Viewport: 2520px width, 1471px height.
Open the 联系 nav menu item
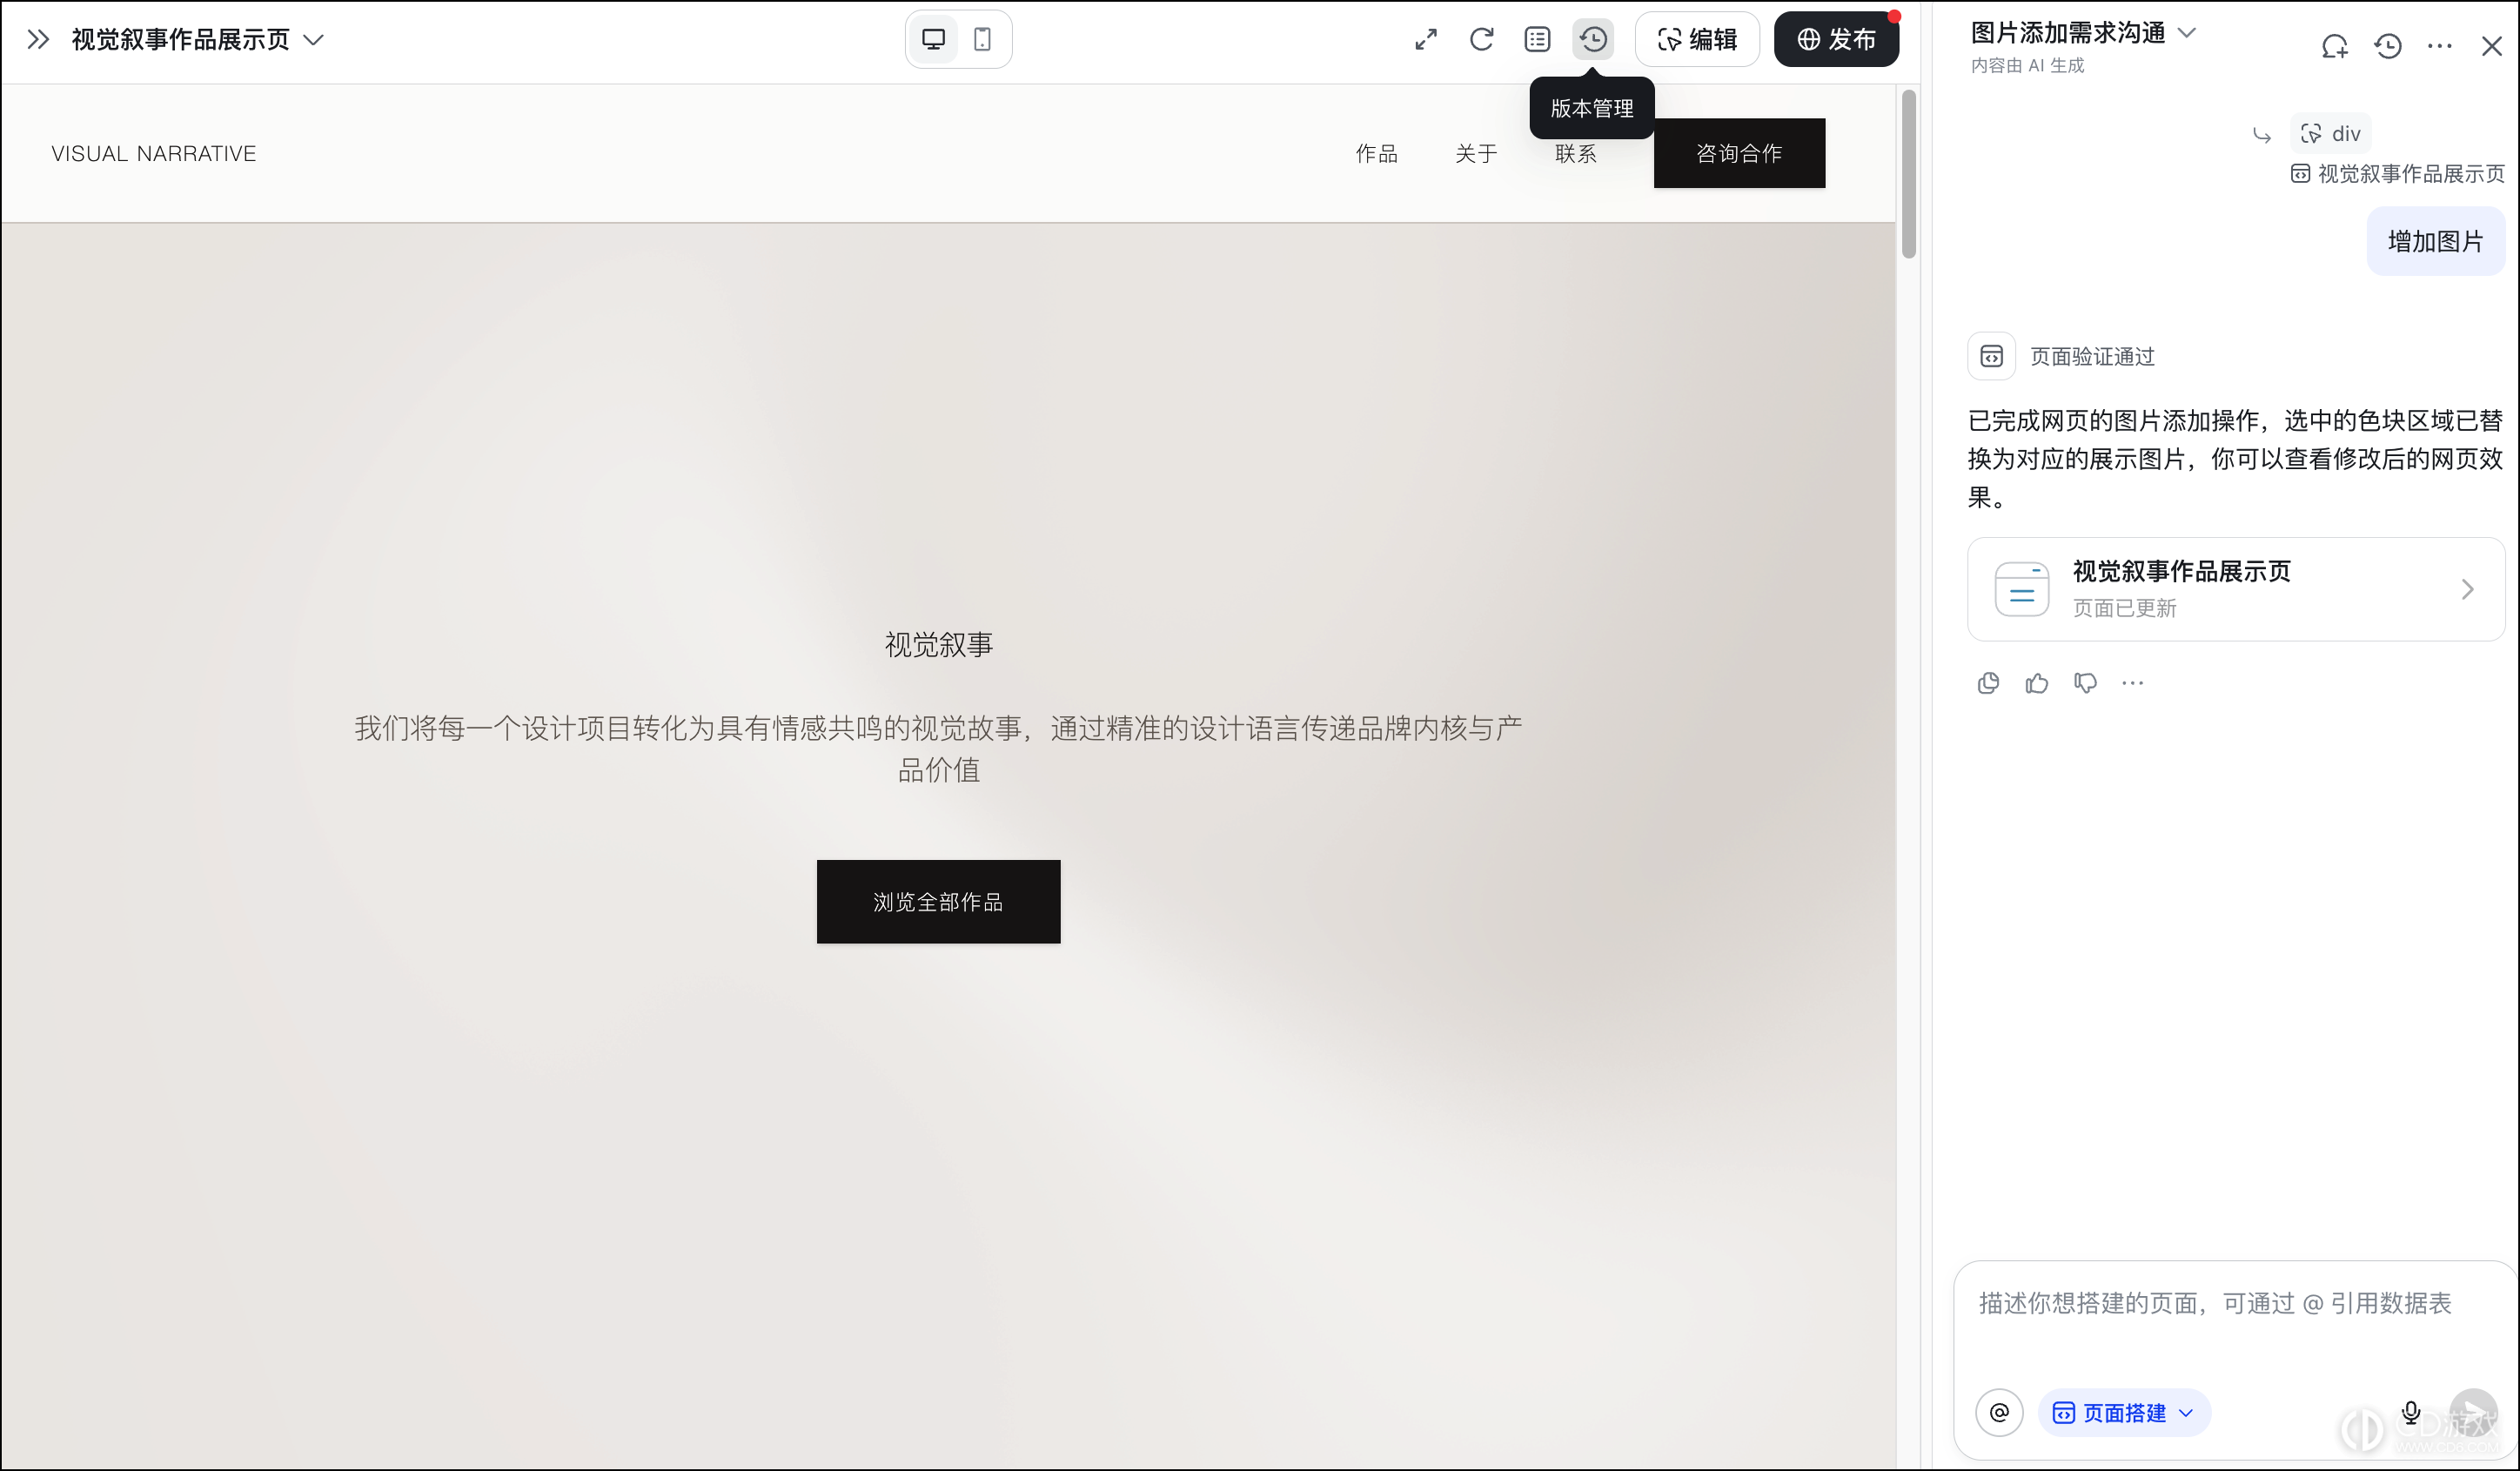[x=1576, y=154]
